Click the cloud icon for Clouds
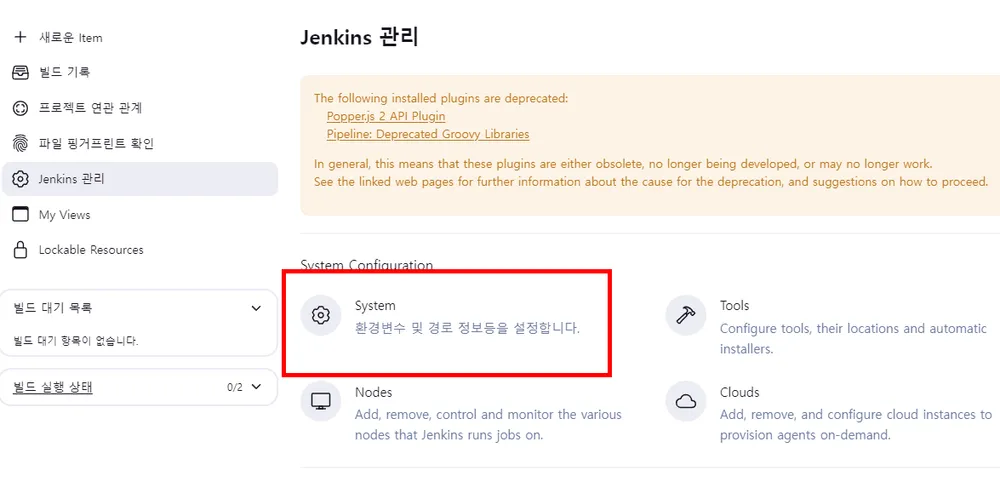Screen dimensions: 1000x489 click(x=686, y=401)
